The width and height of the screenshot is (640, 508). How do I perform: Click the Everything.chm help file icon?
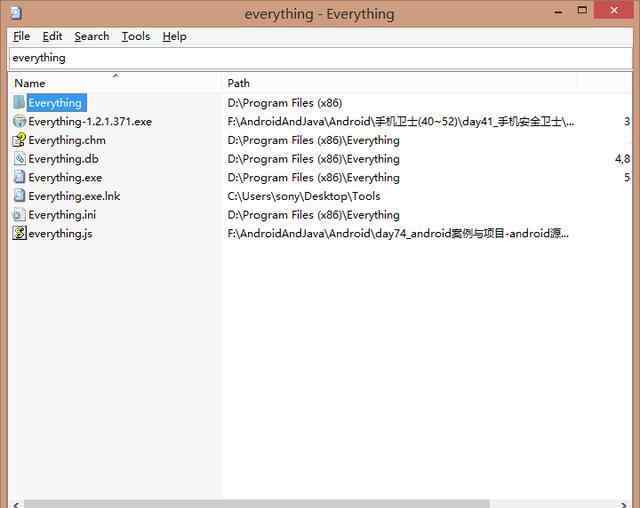click(19, 140)
